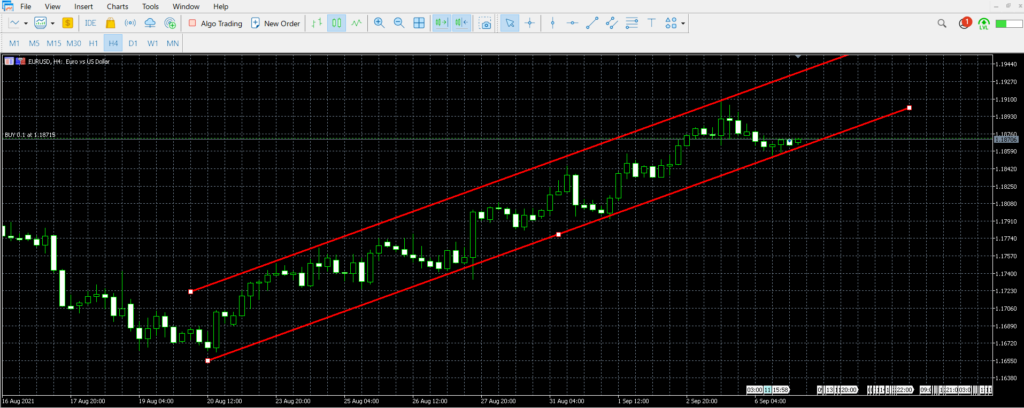The image size is (1024, 408).
Task: Open the MetaEditor IDE
Action: click(90, 23)
